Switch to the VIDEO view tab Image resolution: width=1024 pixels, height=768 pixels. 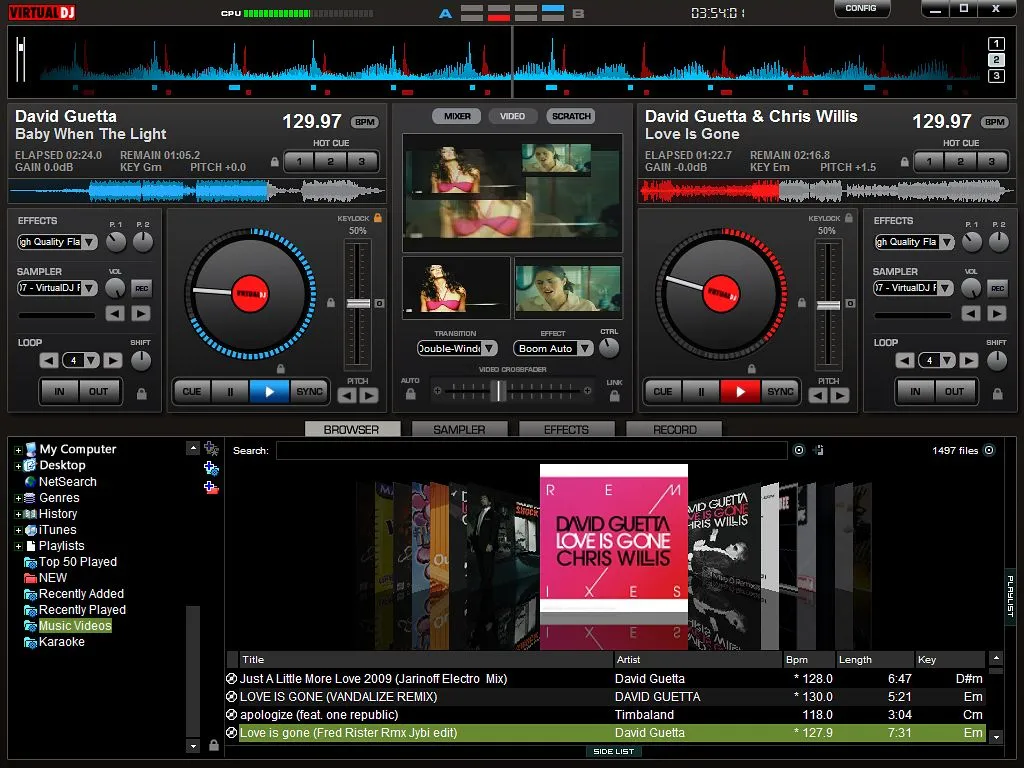(x=513, y=115)
